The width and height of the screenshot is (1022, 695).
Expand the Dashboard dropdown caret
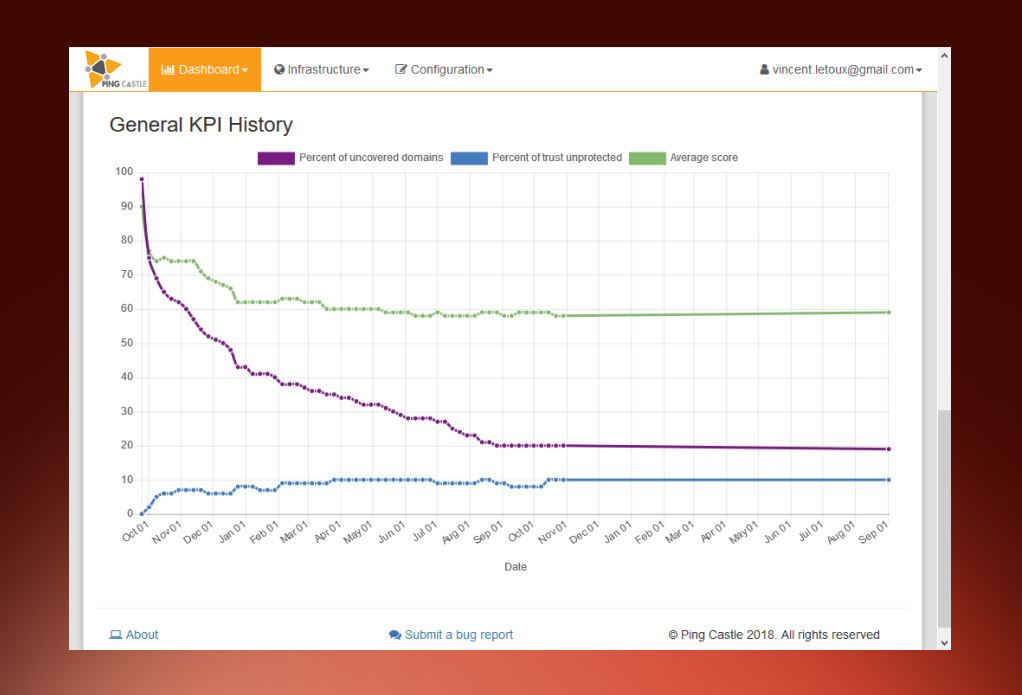[245, 70]
